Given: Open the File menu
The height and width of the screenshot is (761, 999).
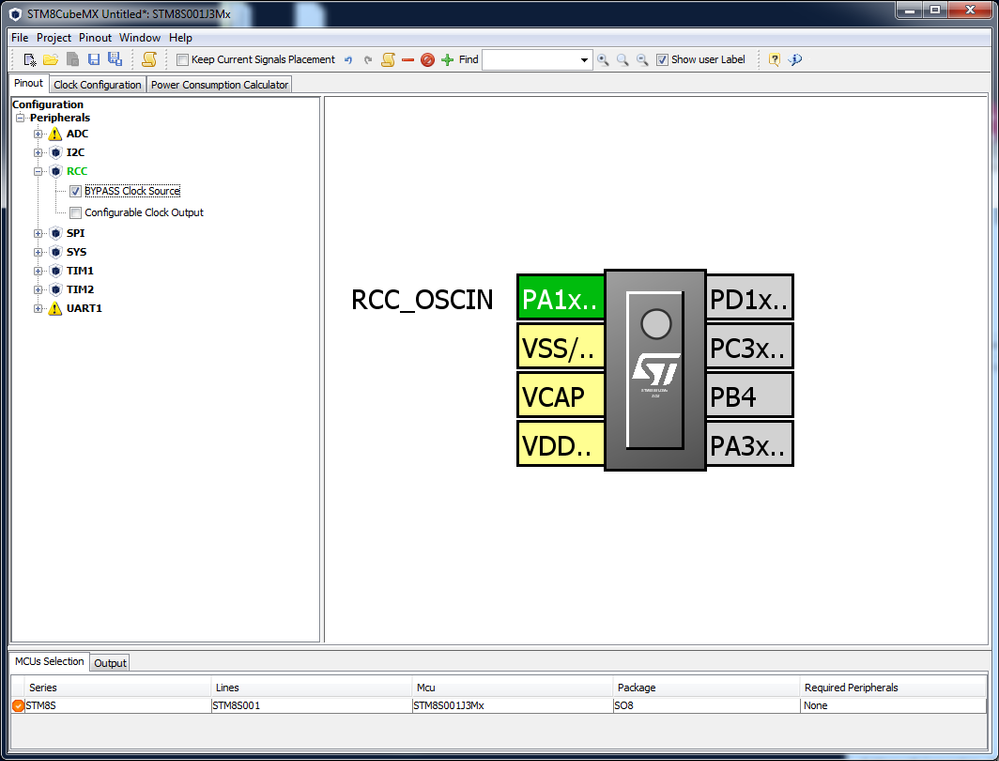Looking at the screenshot, I should pos(20,38).
